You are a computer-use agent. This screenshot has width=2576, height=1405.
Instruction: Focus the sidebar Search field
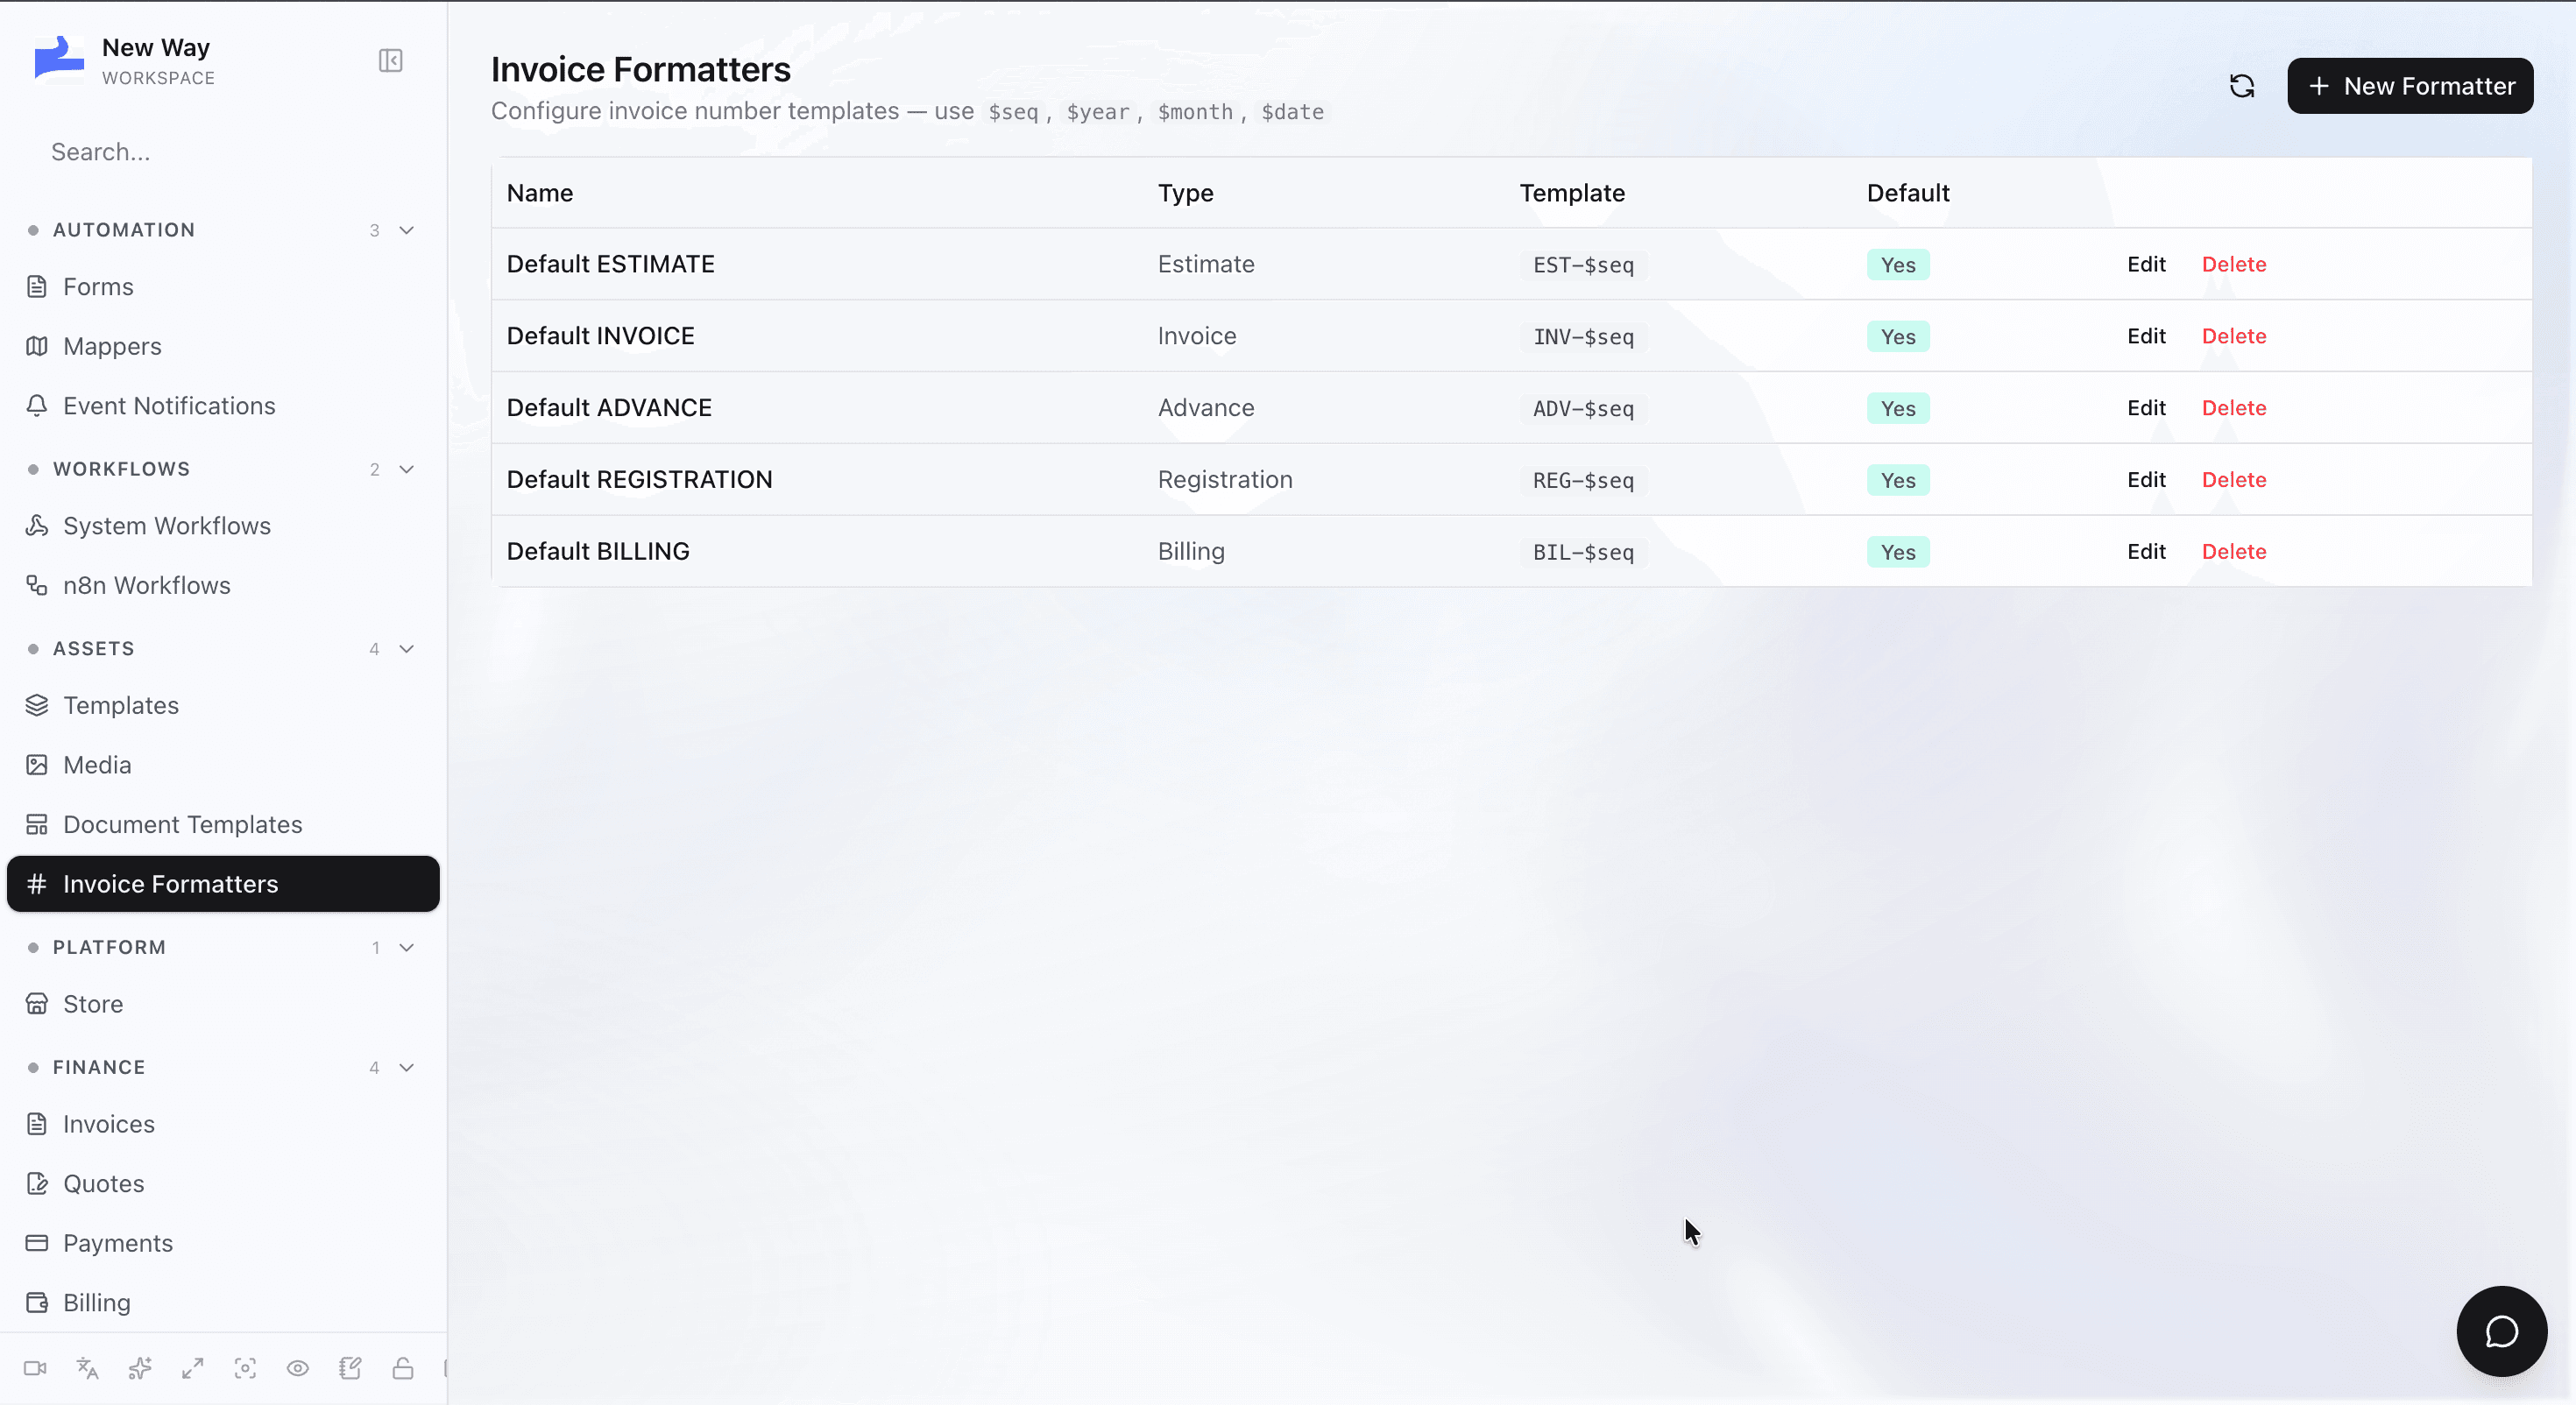(223, 152)
